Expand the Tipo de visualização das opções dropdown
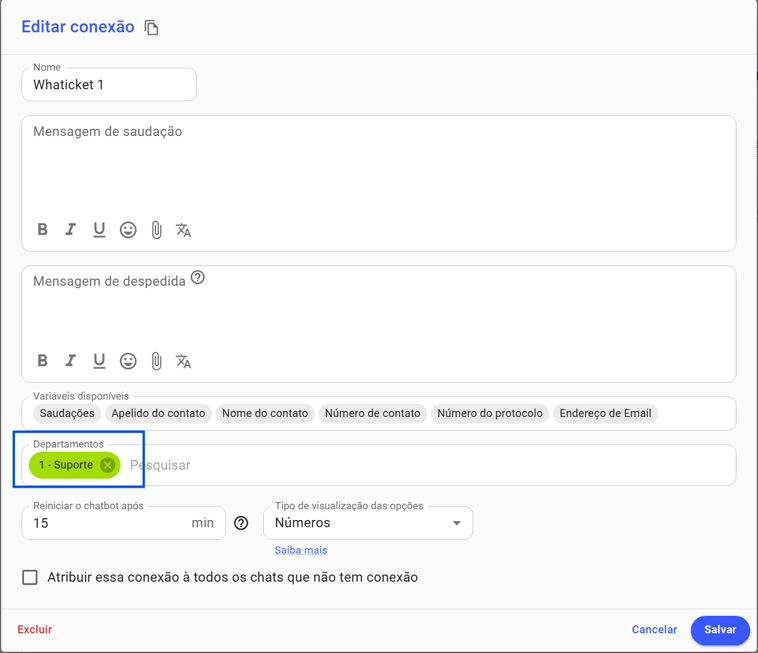The width and height of the screenshot is (758, 653). (368, 523)
